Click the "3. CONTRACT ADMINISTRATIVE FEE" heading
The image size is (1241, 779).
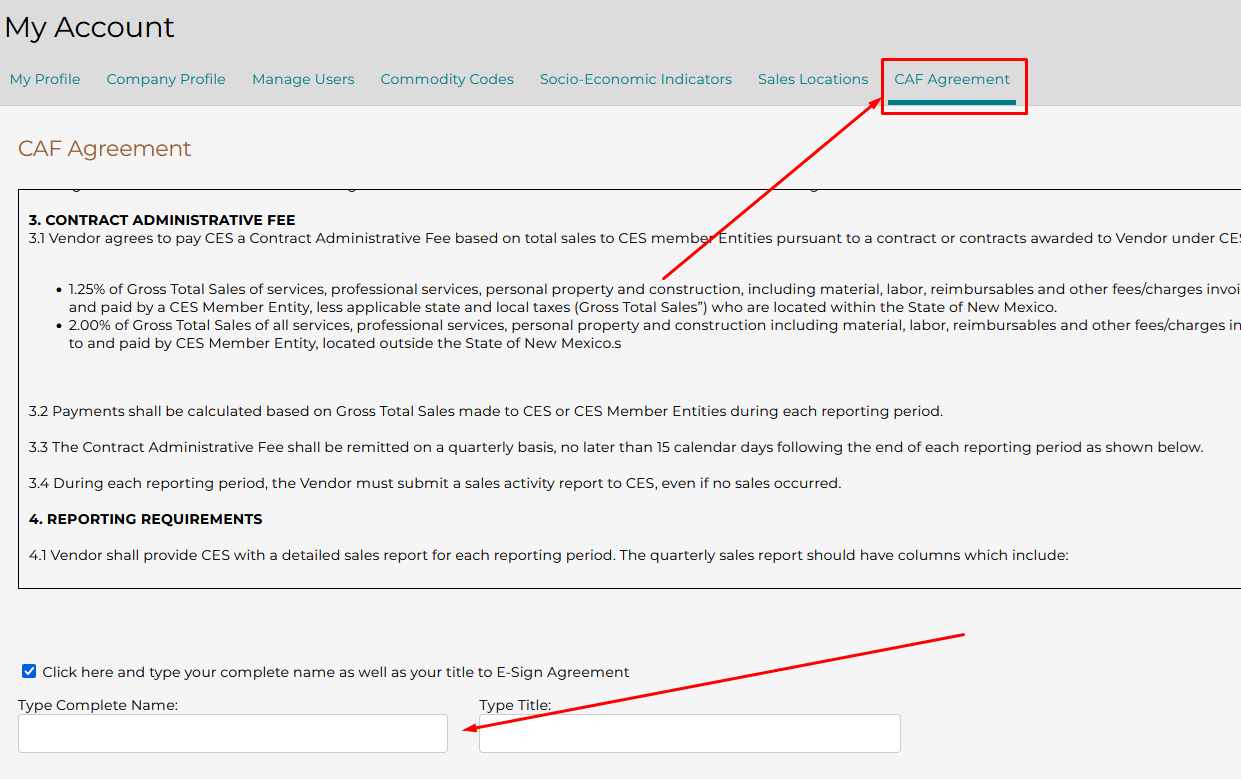pos(162,220)
